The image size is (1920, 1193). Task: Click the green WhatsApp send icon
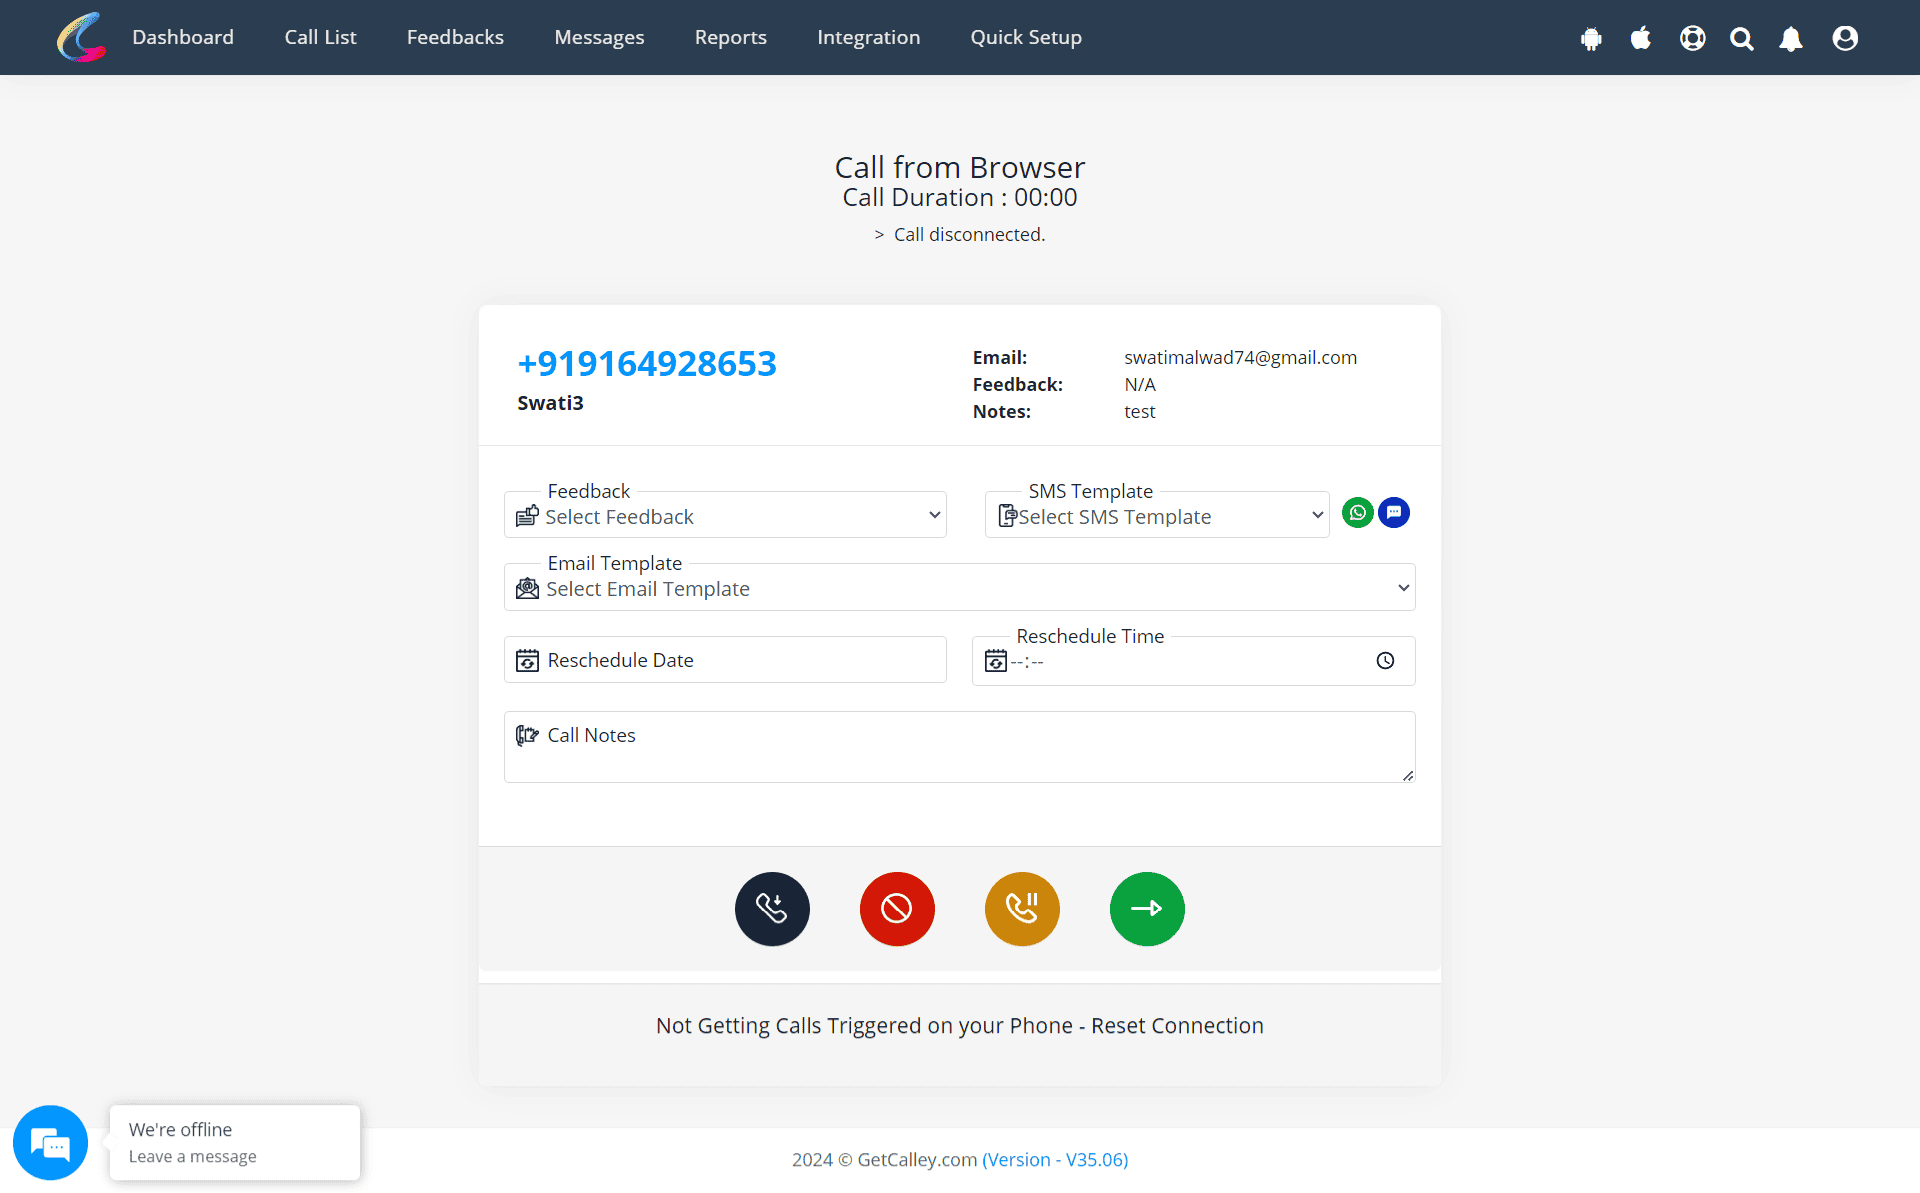point(1358,511)
